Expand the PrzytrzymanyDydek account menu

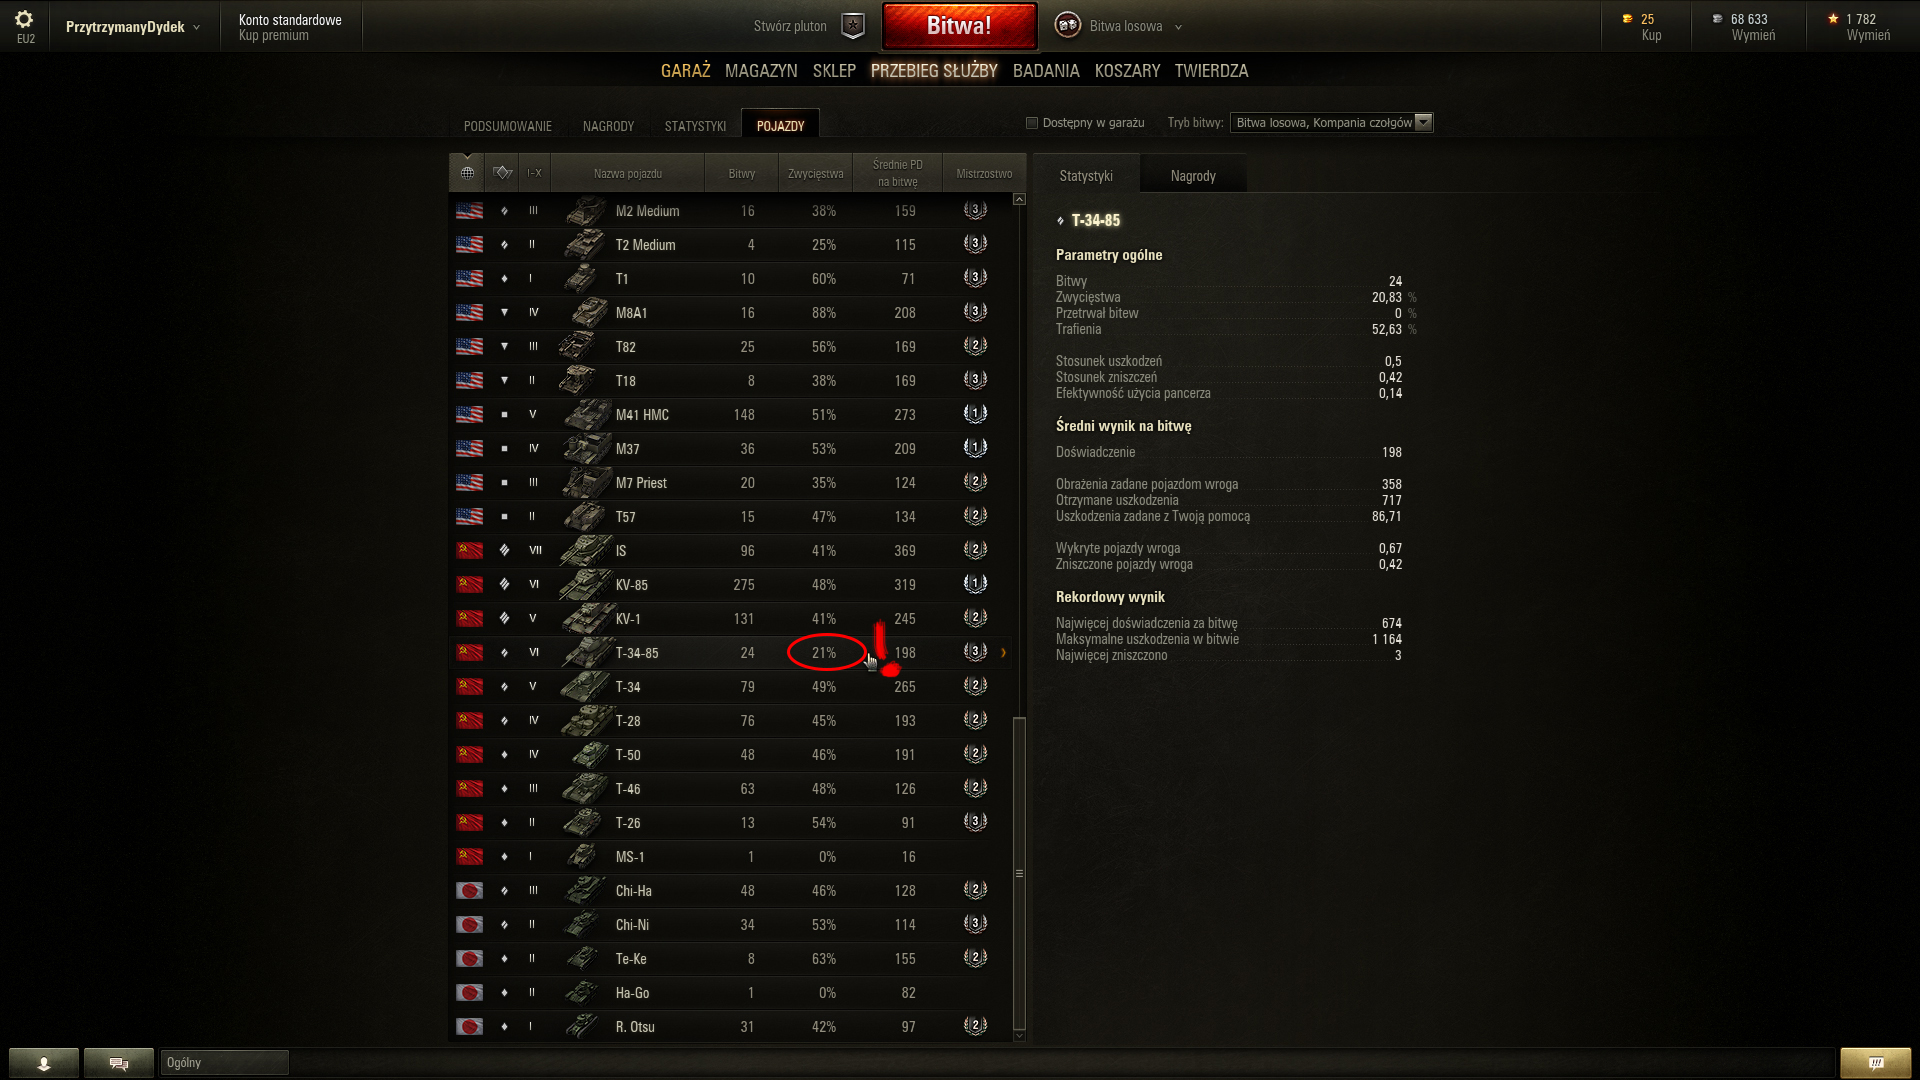132,27
